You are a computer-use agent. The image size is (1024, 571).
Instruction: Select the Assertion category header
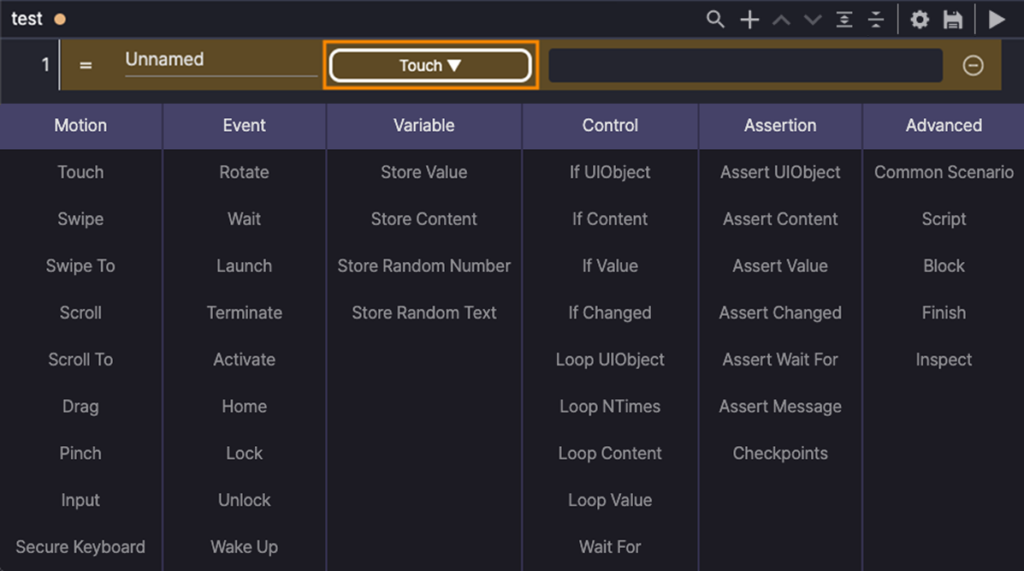point(780,125)
